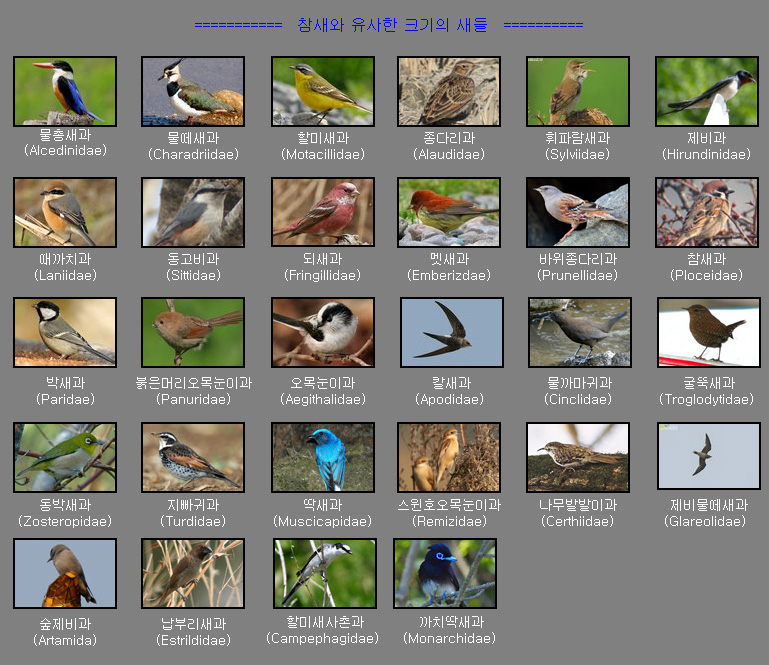Select the Laniidae shrike thumbnail
The width and height of the screenshot is (769, 665).
pos(65,212)
